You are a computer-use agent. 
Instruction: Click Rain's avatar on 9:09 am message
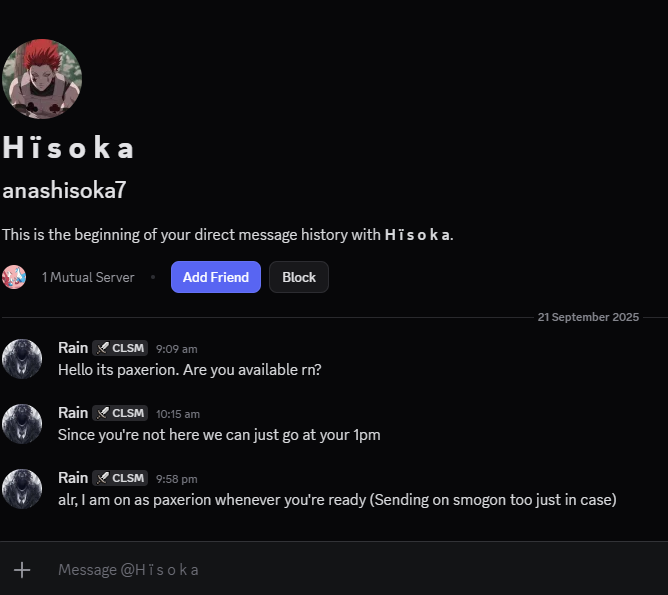(22, 359)
